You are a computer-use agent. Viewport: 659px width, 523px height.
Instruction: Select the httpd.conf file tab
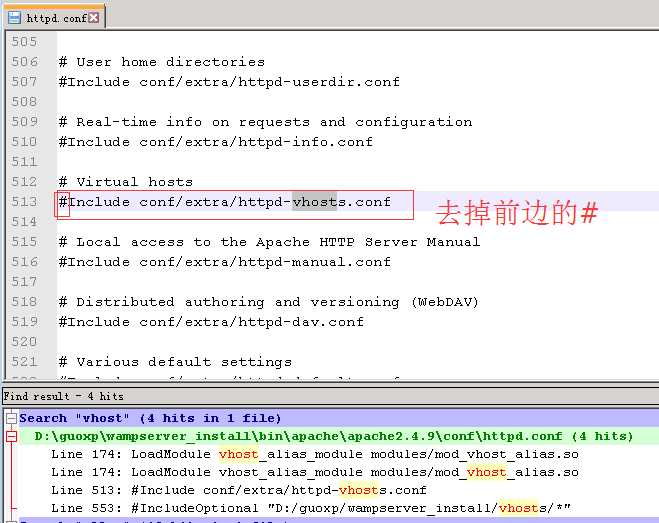click(54, 17)
